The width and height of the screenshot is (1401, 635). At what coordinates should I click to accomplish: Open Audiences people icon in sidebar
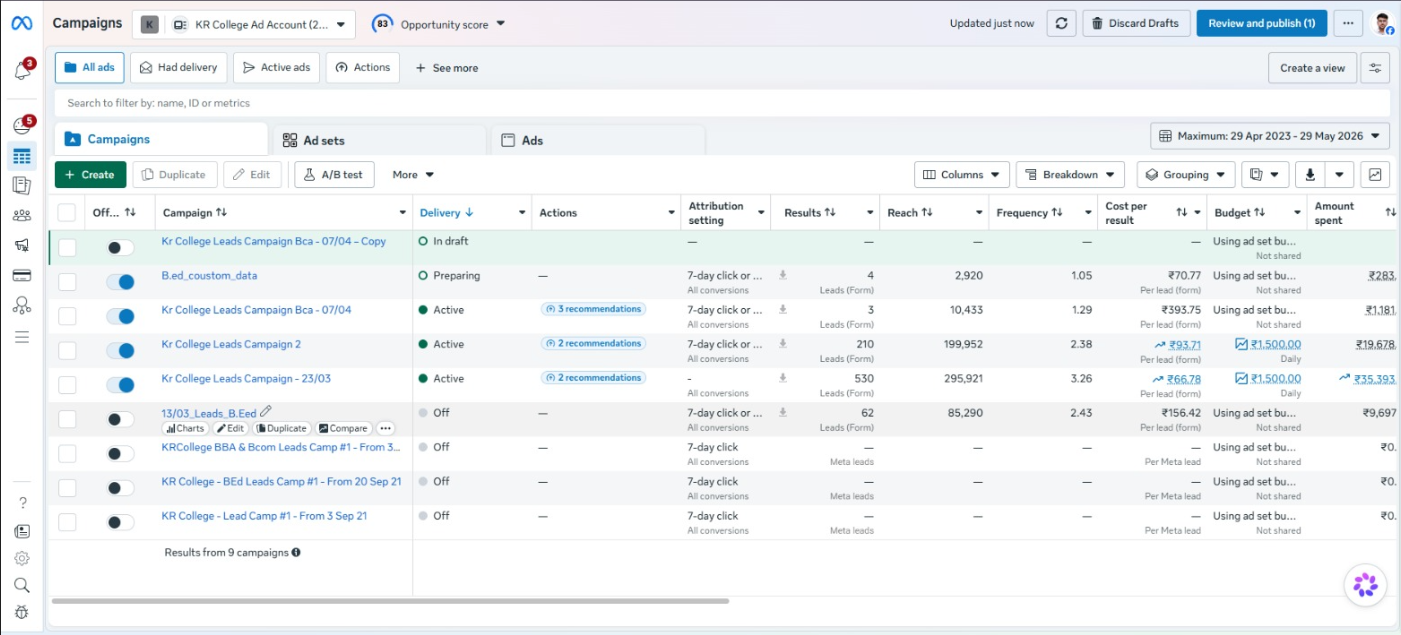coord(22,215)
